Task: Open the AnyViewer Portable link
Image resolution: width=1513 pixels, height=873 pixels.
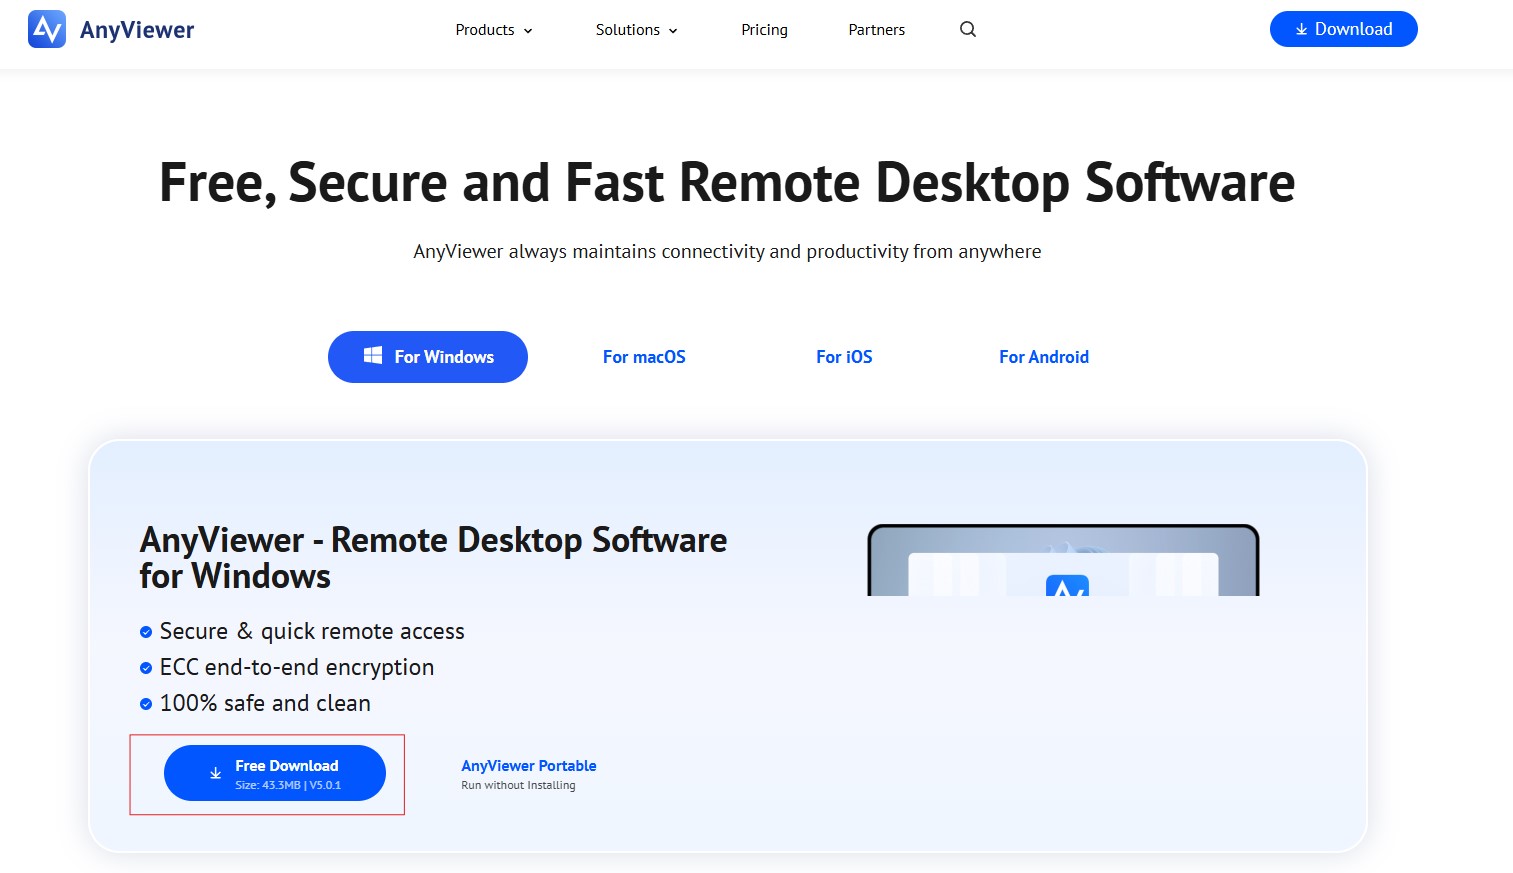Action: [528, 766]
